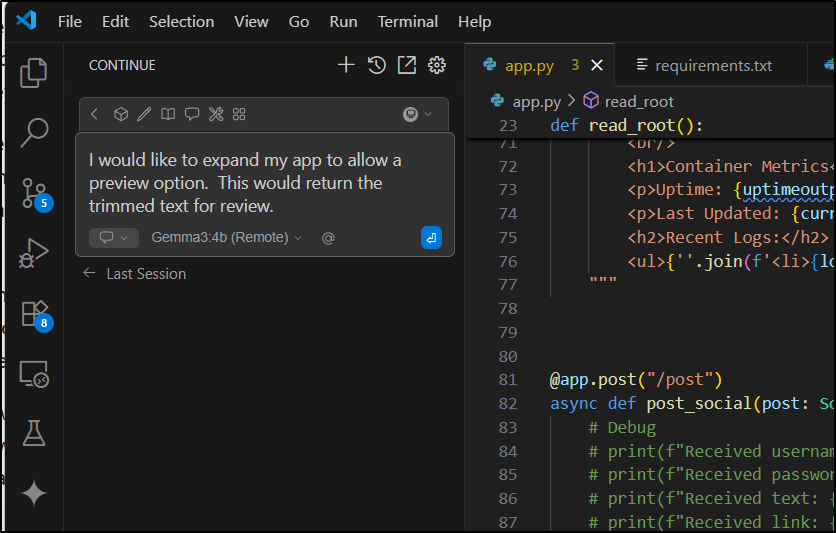The height and width of the screenshot is (533, 836).
Task: Open the Search view in activity bar
Action: [34, 131]
